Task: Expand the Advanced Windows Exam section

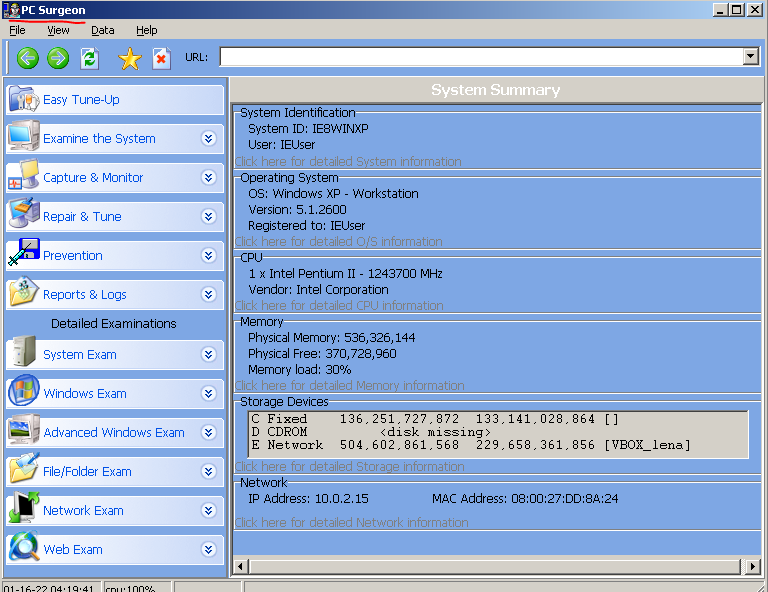Action: pyautogui.click(x=209, y=432)
